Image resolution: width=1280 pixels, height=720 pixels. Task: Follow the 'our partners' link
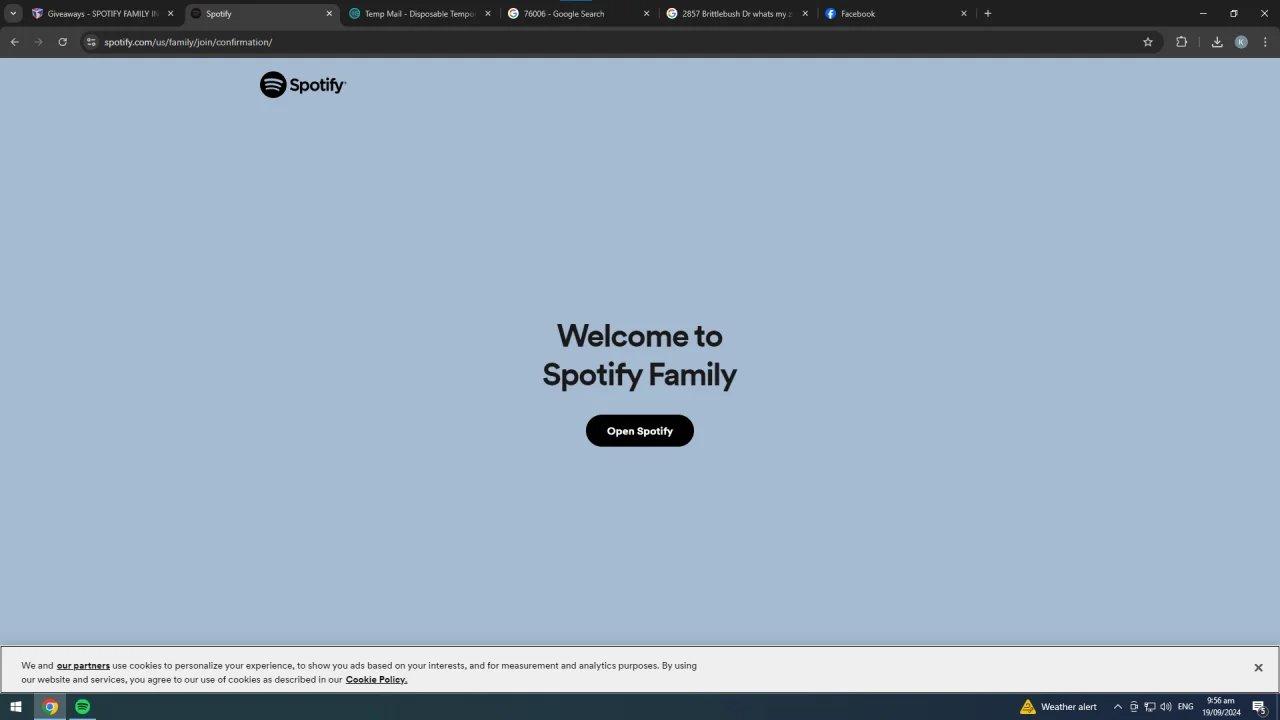click(83, 665)
